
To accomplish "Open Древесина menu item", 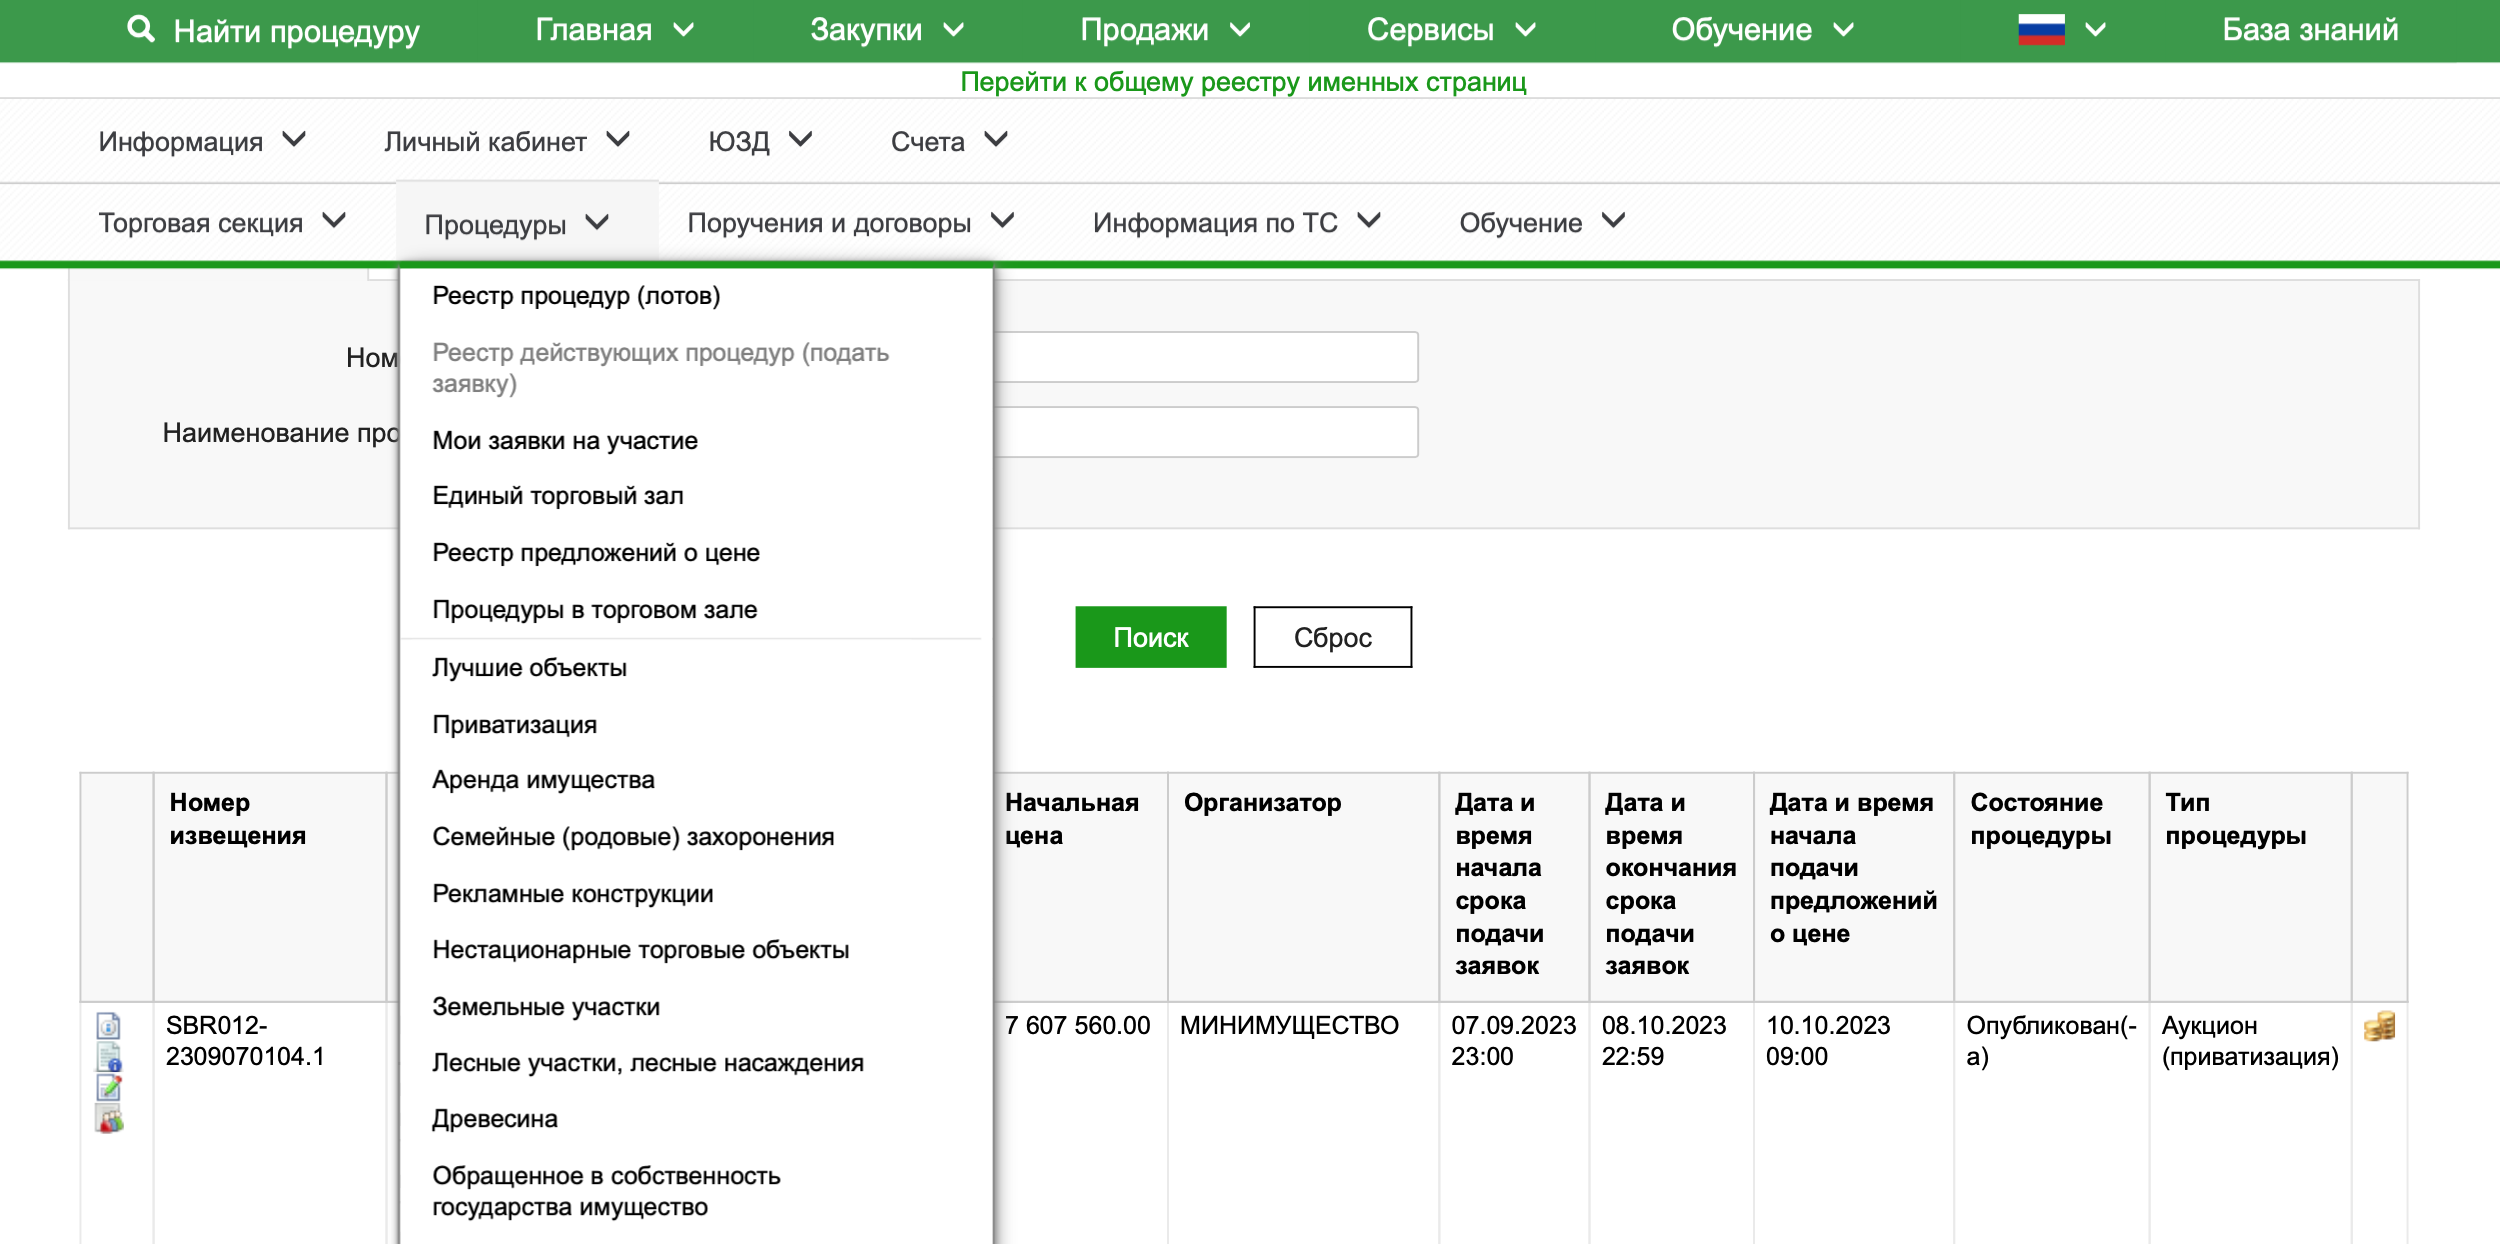I will (495, 1118).
